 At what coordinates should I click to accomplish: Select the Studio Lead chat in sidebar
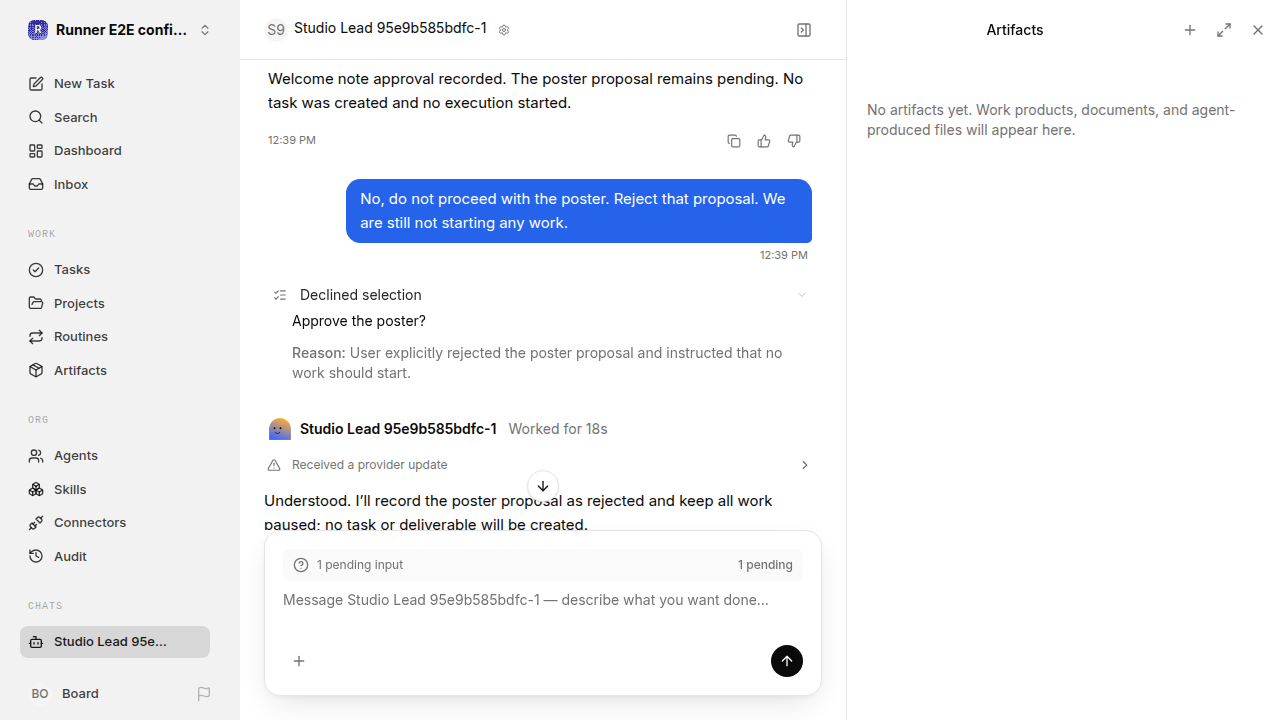coord(115,642)
